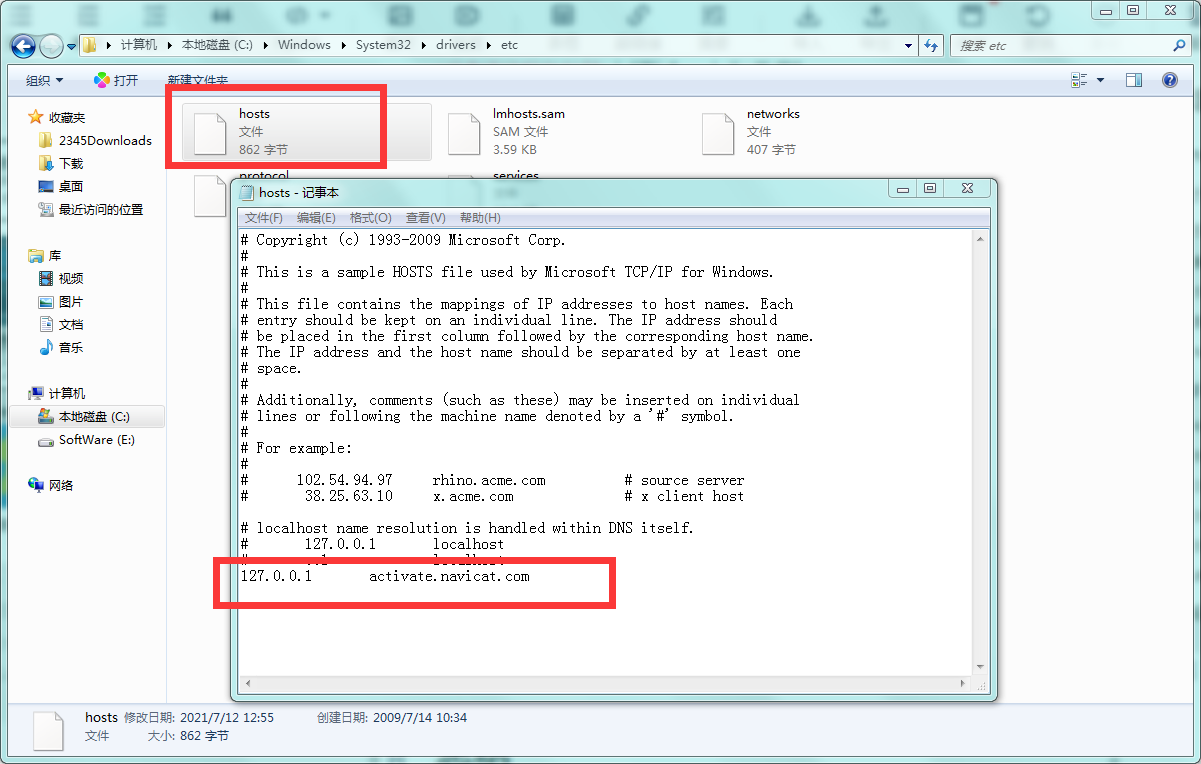Select the protocol file icon
The height and width of the screenshot is (764, 1201).
click(210, 196)
